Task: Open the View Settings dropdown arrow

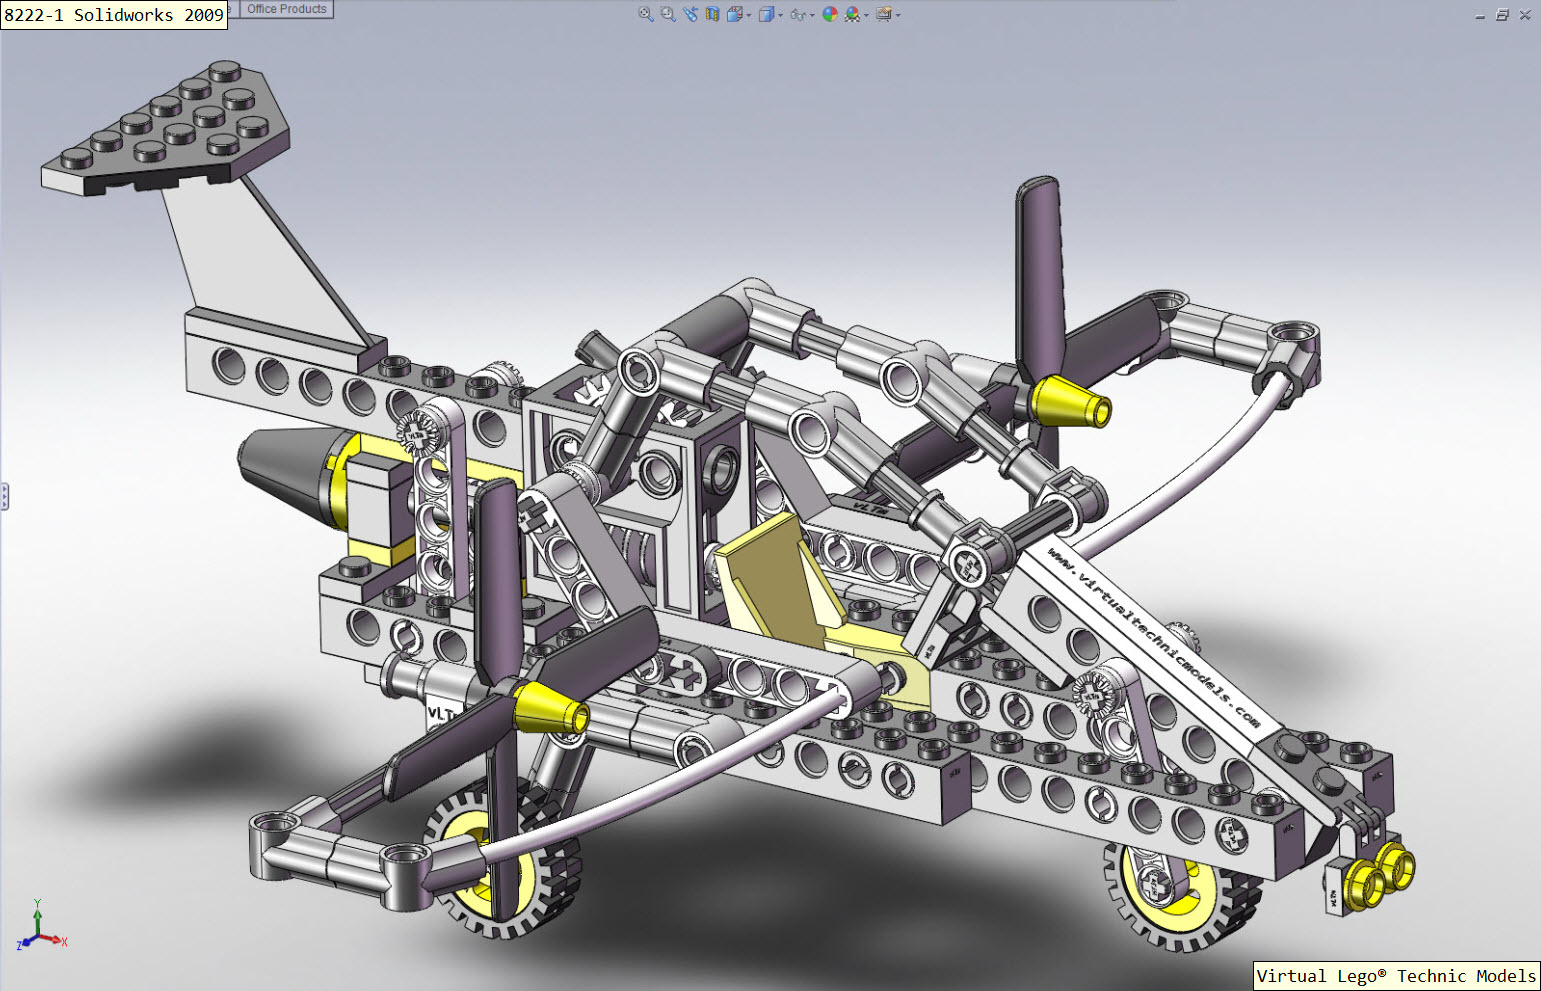Action: (x=898, y=15)
